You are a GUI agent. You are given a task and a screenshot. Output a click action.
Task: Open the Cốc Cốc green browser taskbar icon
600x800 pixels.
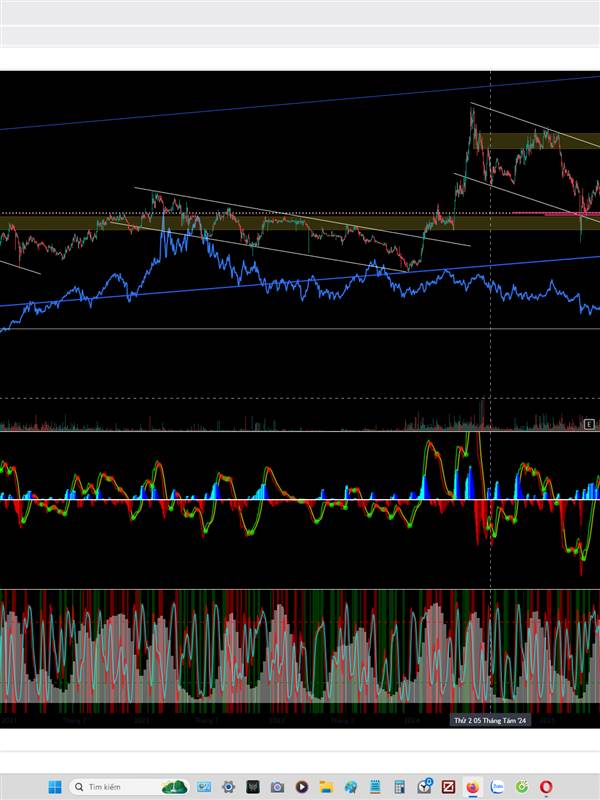point(521,787)
